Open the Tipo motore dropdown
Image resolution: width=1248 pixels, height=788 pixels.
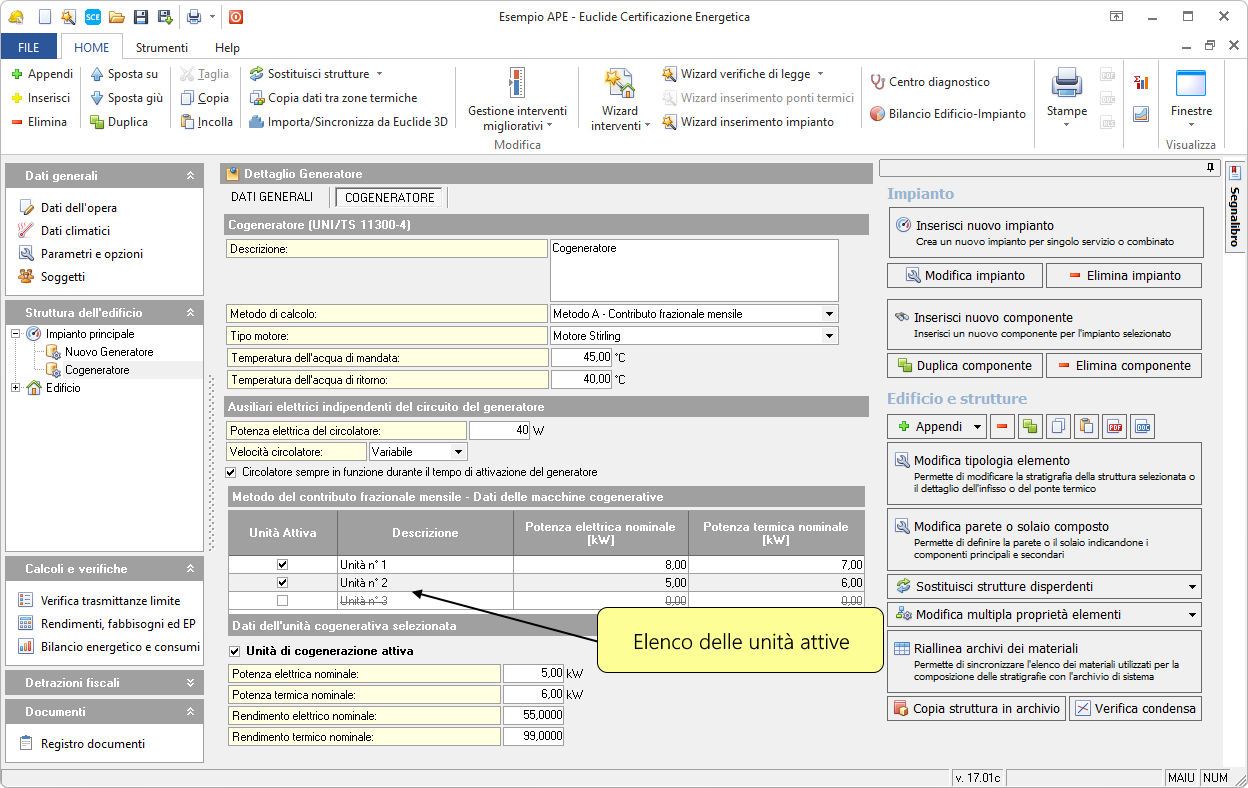coord(828,336)
